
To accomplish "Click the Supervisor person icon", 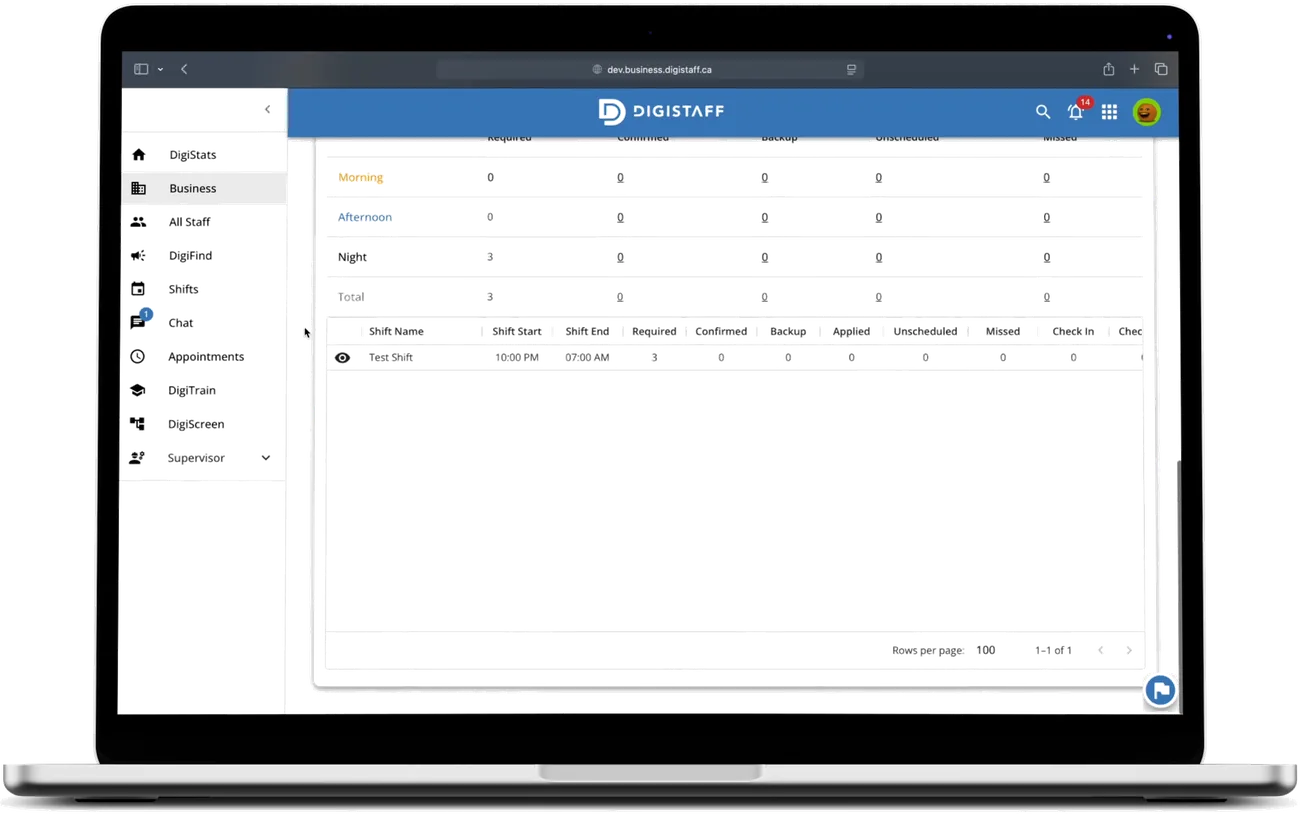I will 138,458.
